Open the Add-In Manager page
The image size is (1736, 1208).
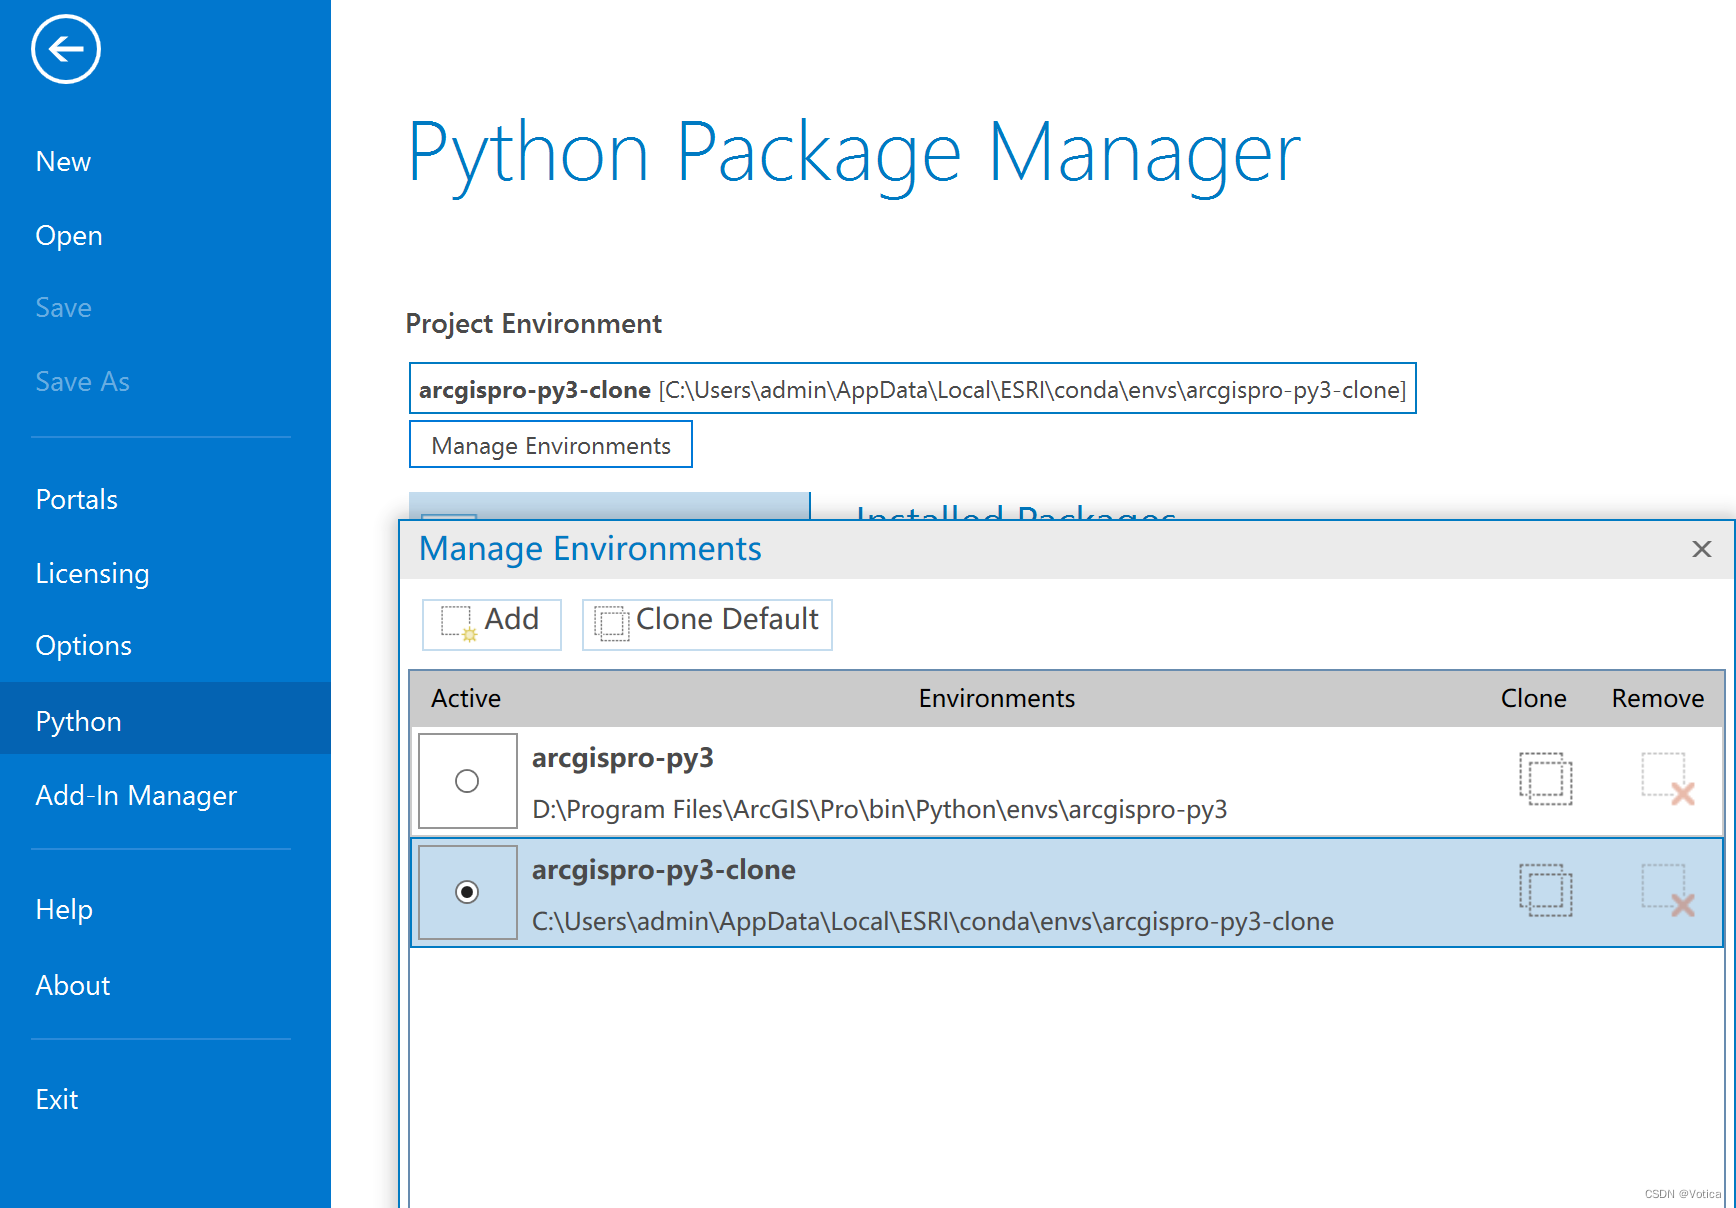pyautogui.click(x=136, y=796)
